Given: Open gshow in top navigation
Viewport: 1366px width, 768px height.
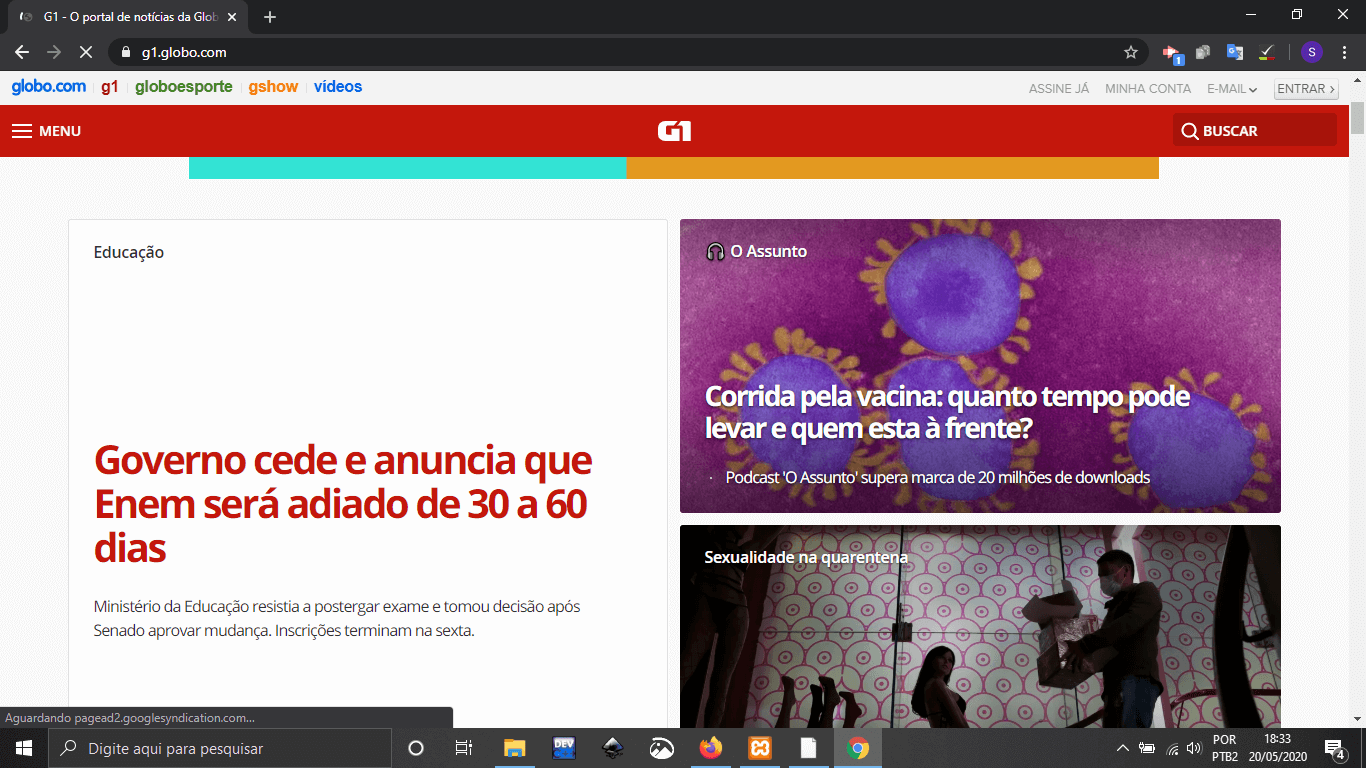Looking at the screenshot, I should point(274,87).
